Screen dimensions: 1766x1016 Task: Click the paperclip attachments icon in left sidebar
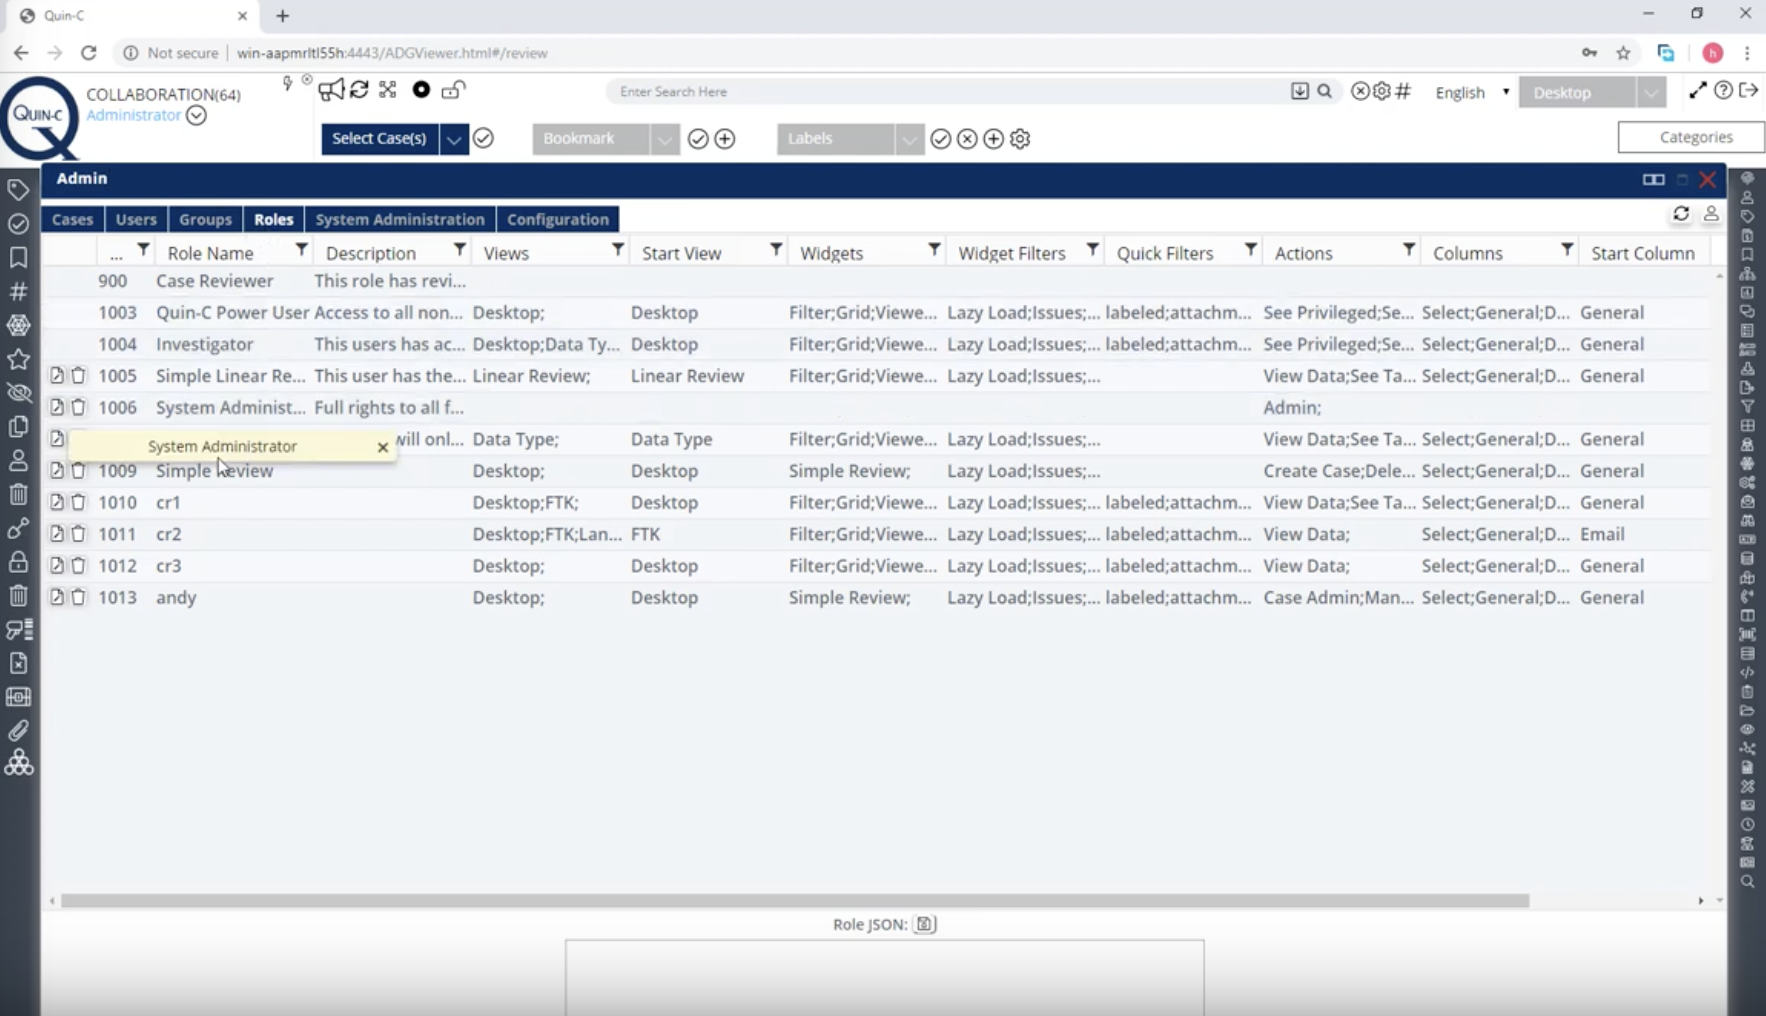18,731
